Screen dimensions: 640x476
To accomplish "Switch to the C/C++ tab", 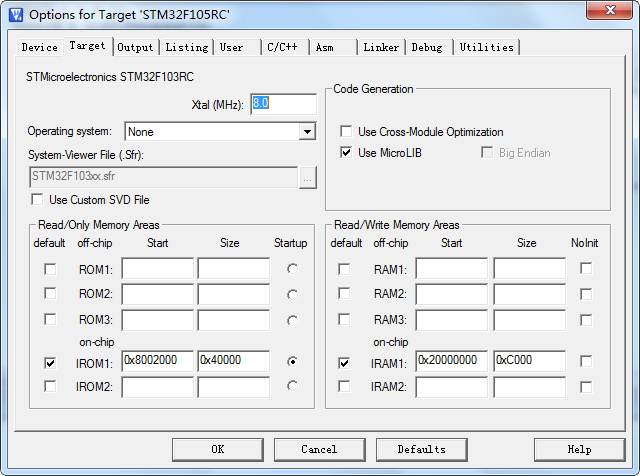I will (284, 47).
